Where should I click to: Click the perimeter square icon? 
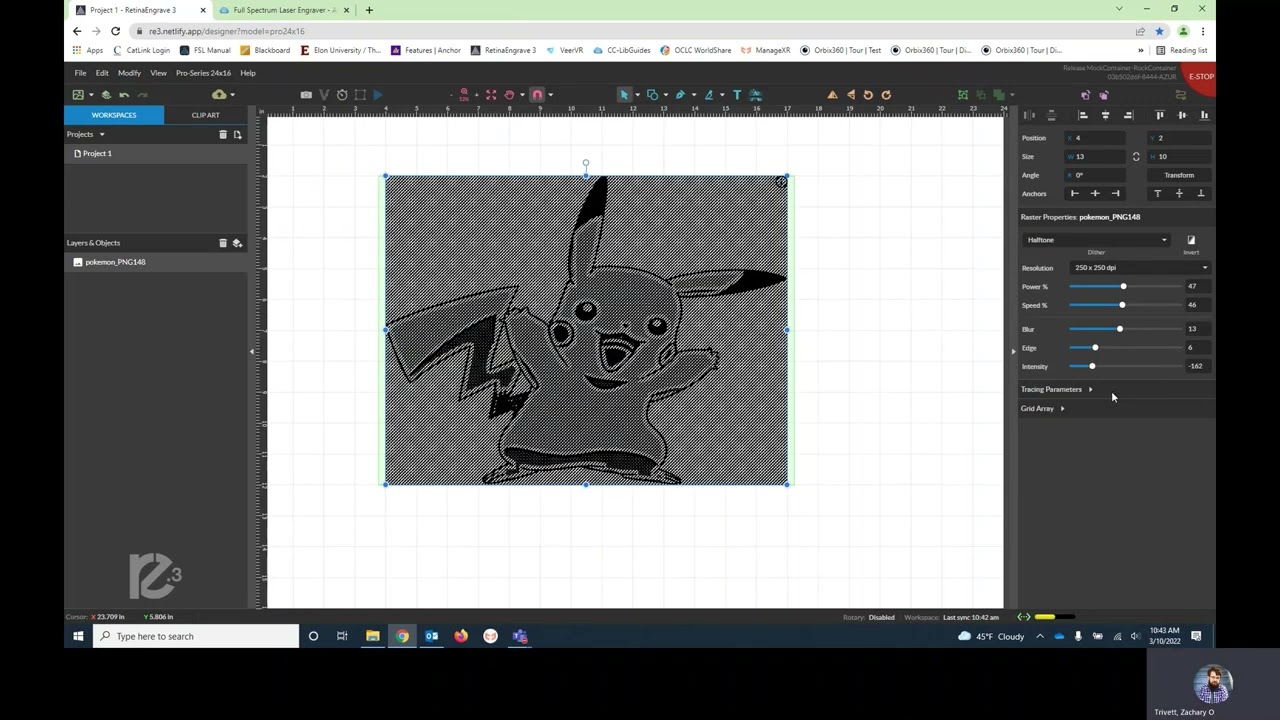pos(360,95)
